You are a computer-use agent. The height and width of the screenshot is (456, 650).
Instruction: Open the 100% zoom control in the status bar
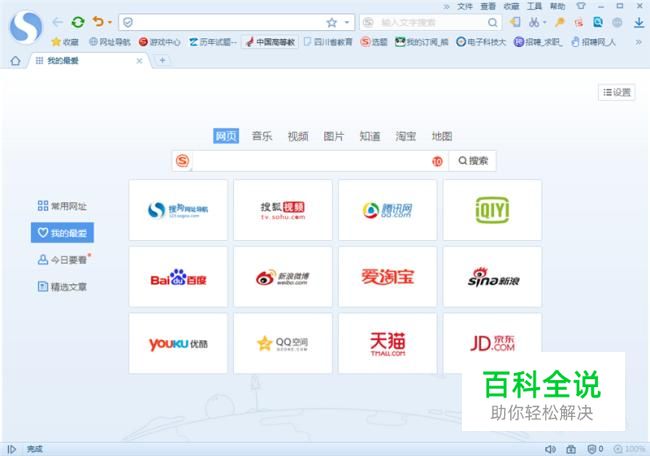629,449
